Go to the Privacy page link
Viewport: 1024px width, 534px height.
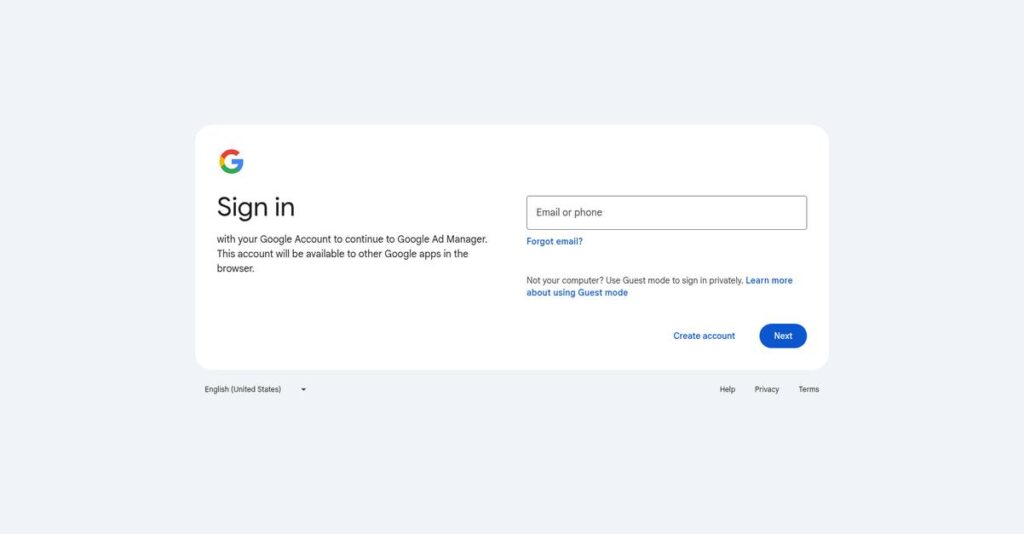pyautogui.click(x=767, y=389)
